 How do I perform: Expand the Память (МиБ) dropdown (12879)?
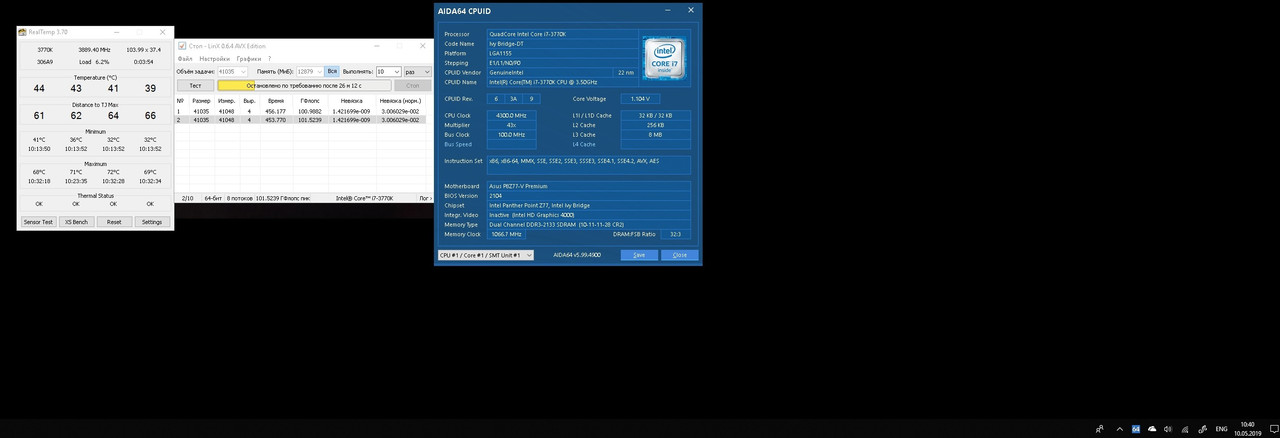320,72
